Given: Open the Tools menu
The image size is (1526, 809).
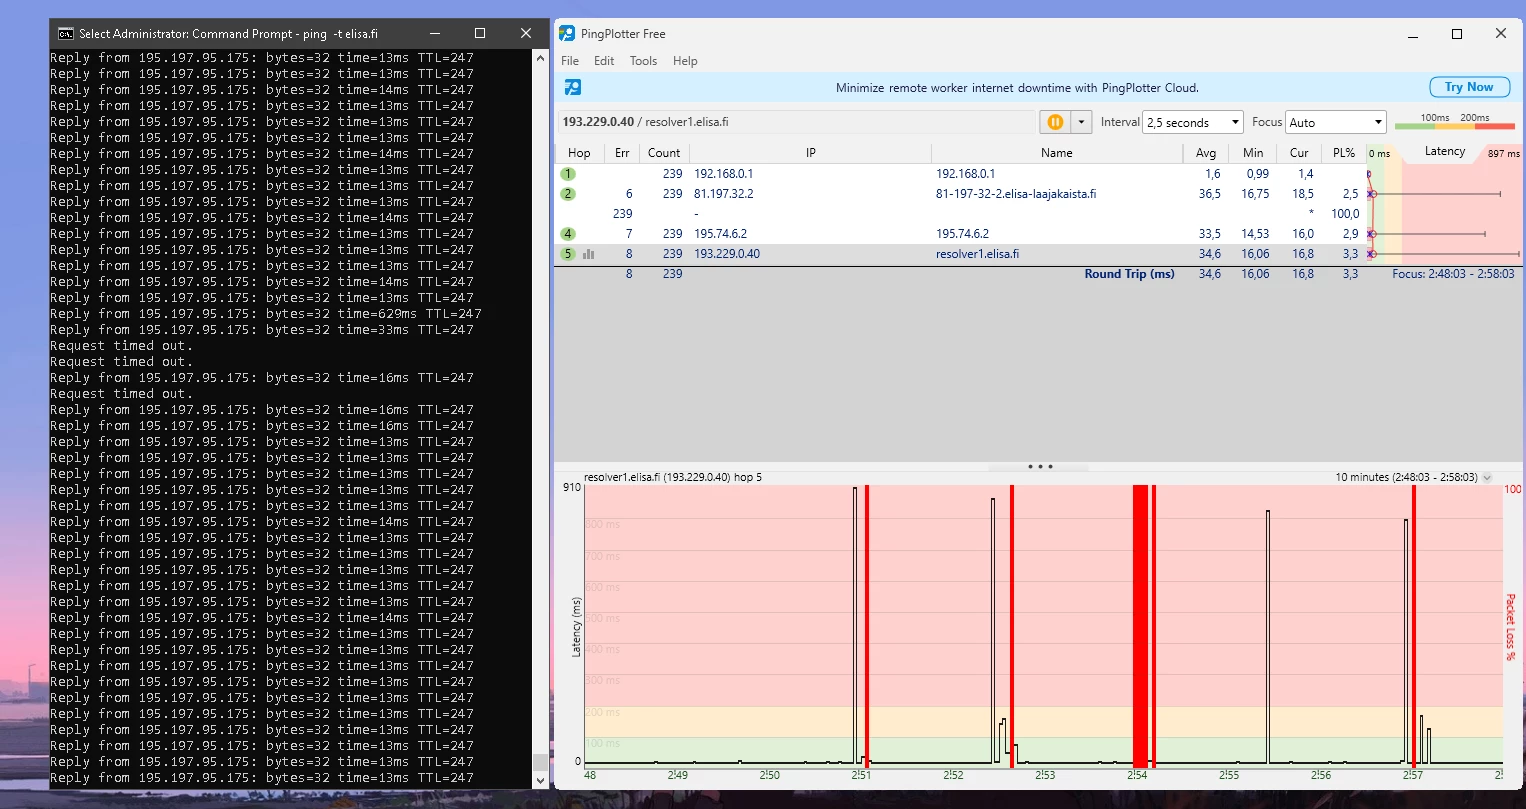Looking at the screenshot, I should coord(643,61).
